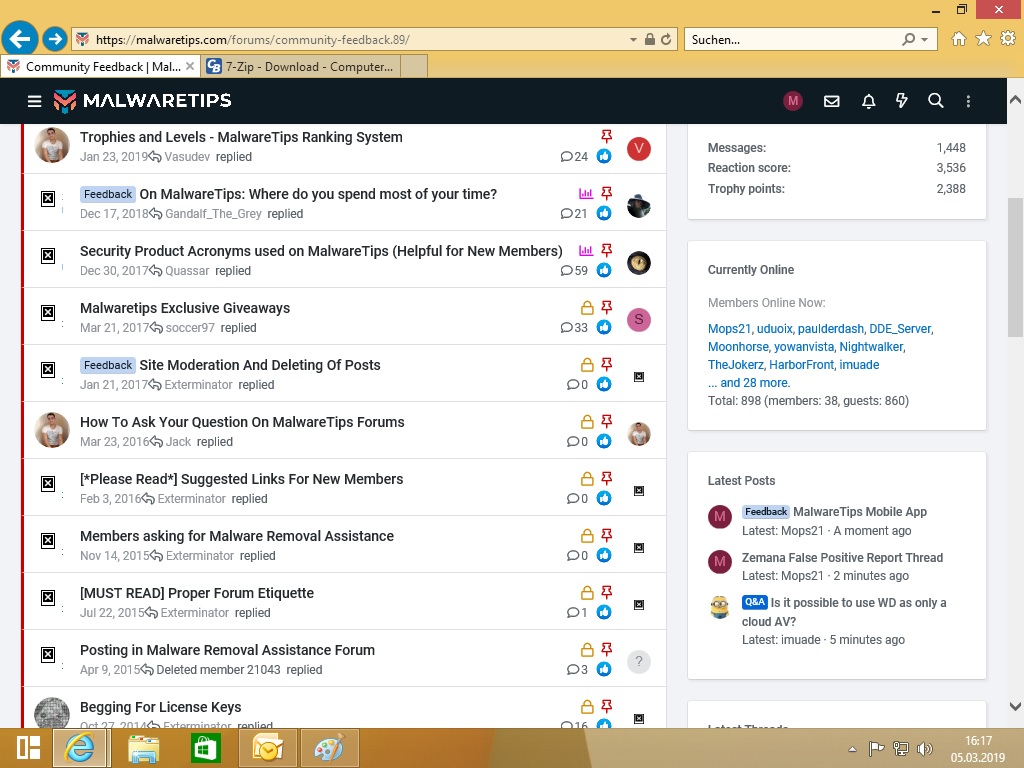
Task: Expand the address bar history dropdown
Action: pos(633,40)
